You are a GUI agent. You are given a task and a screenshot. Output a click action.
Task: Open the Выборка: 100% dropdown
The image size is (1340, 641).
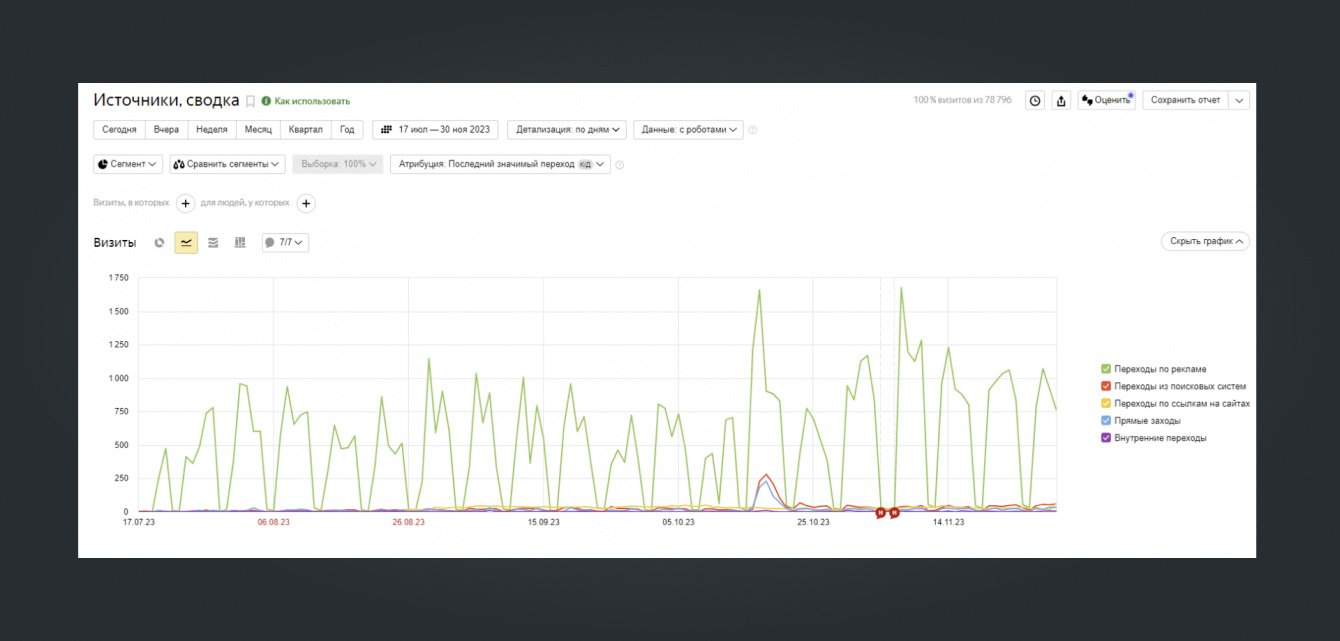click(x=337, y=164)
